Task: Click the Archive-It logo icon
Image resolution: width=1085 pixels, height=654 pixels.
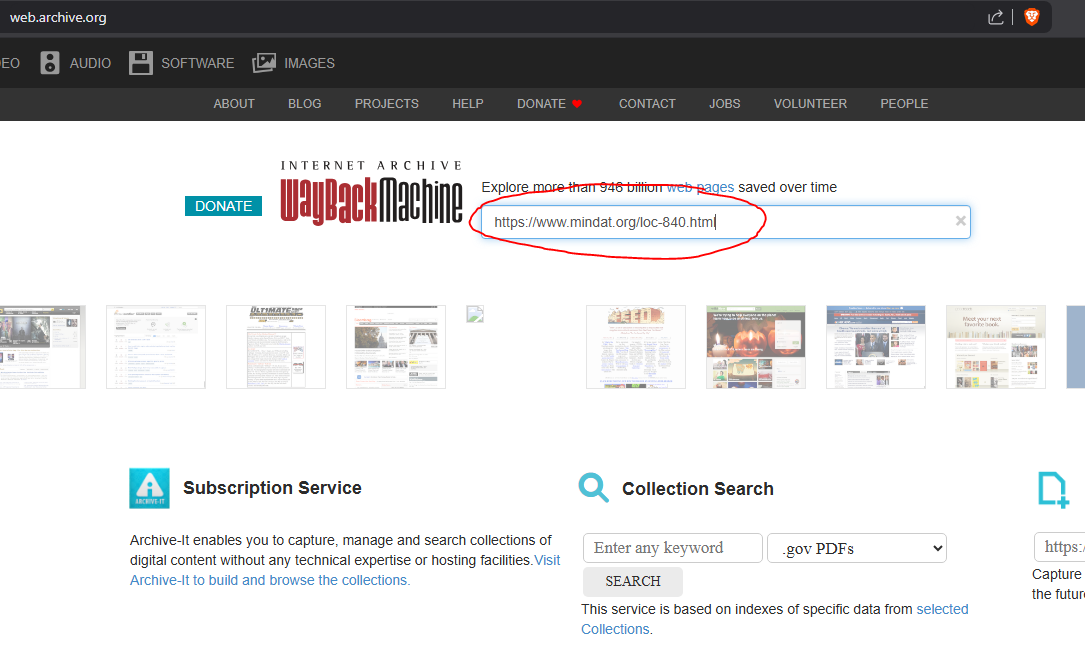Action: click(x=149, y=489)
